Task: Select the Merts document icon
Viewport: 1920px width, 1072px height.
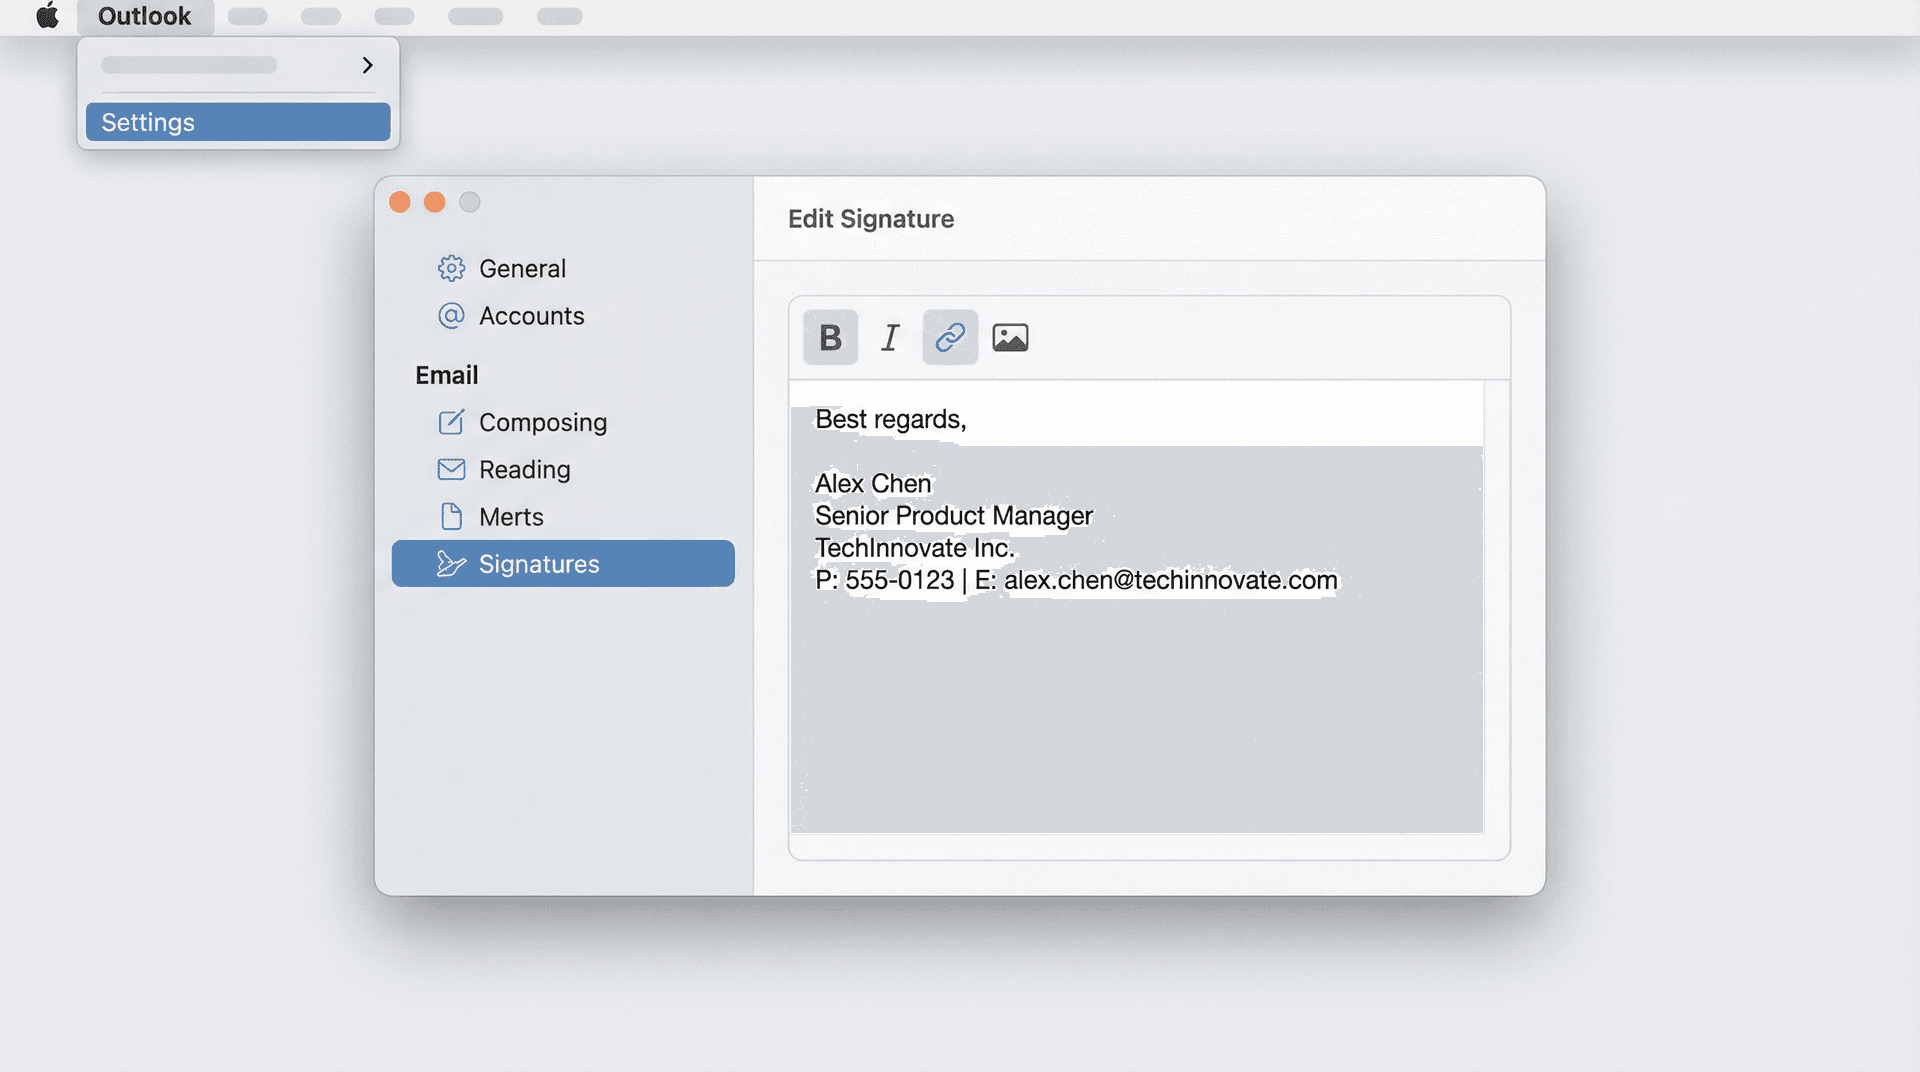Action: [x=452, y=516]
